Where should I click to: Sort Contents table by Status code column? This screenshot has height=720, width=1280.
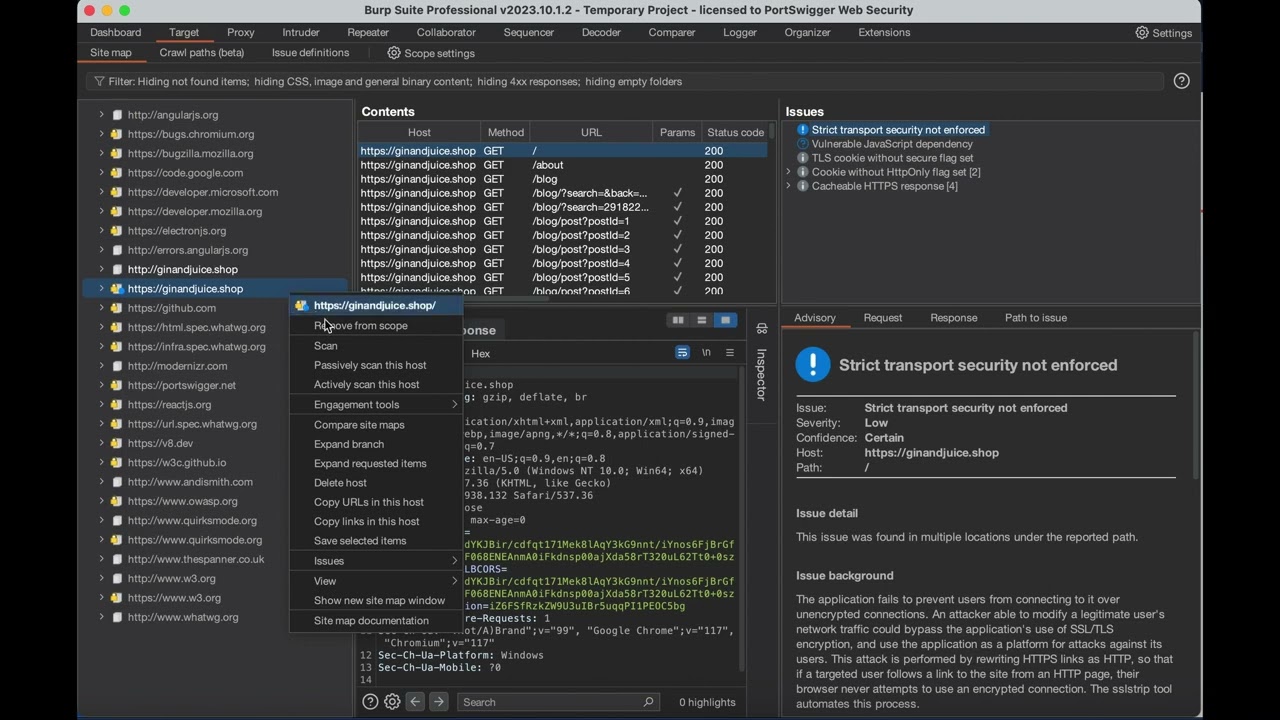735,132
